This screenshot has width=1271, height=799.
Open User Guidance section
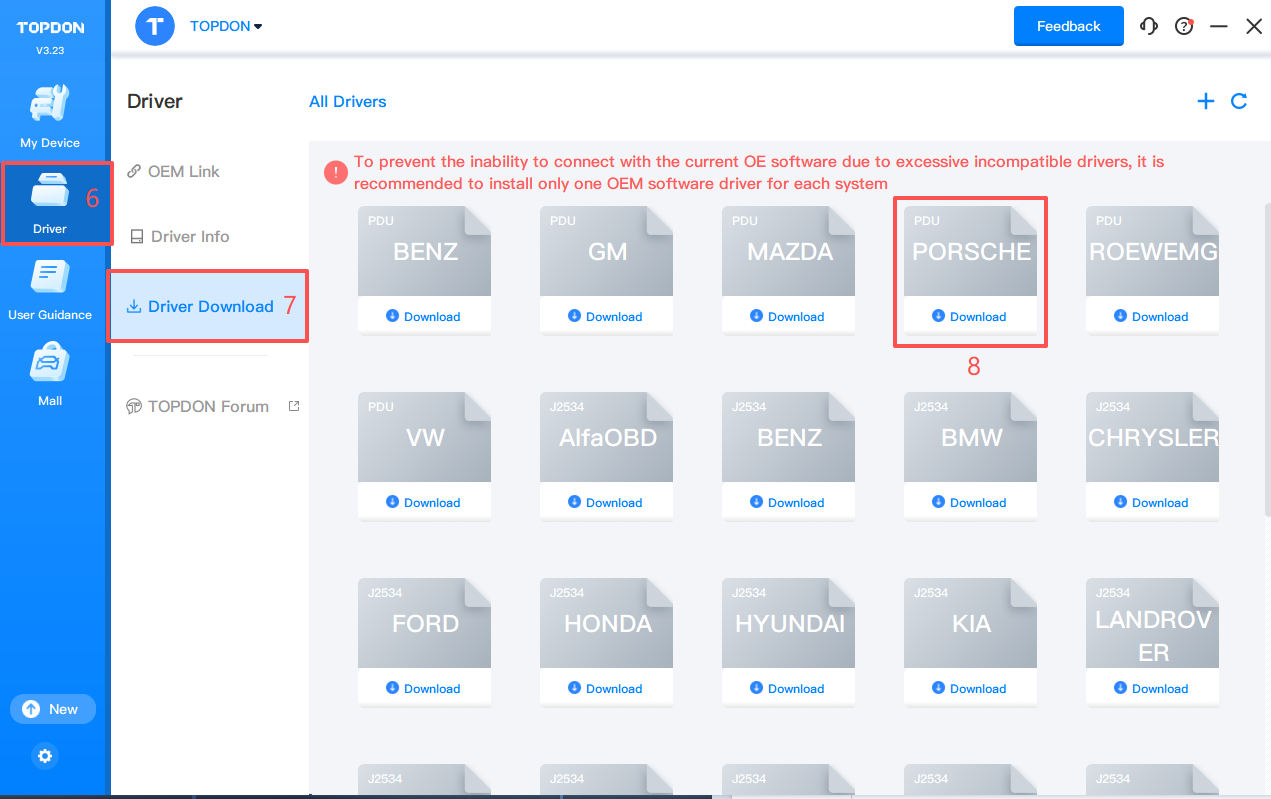pyautogui.click(x=50, y=289)
